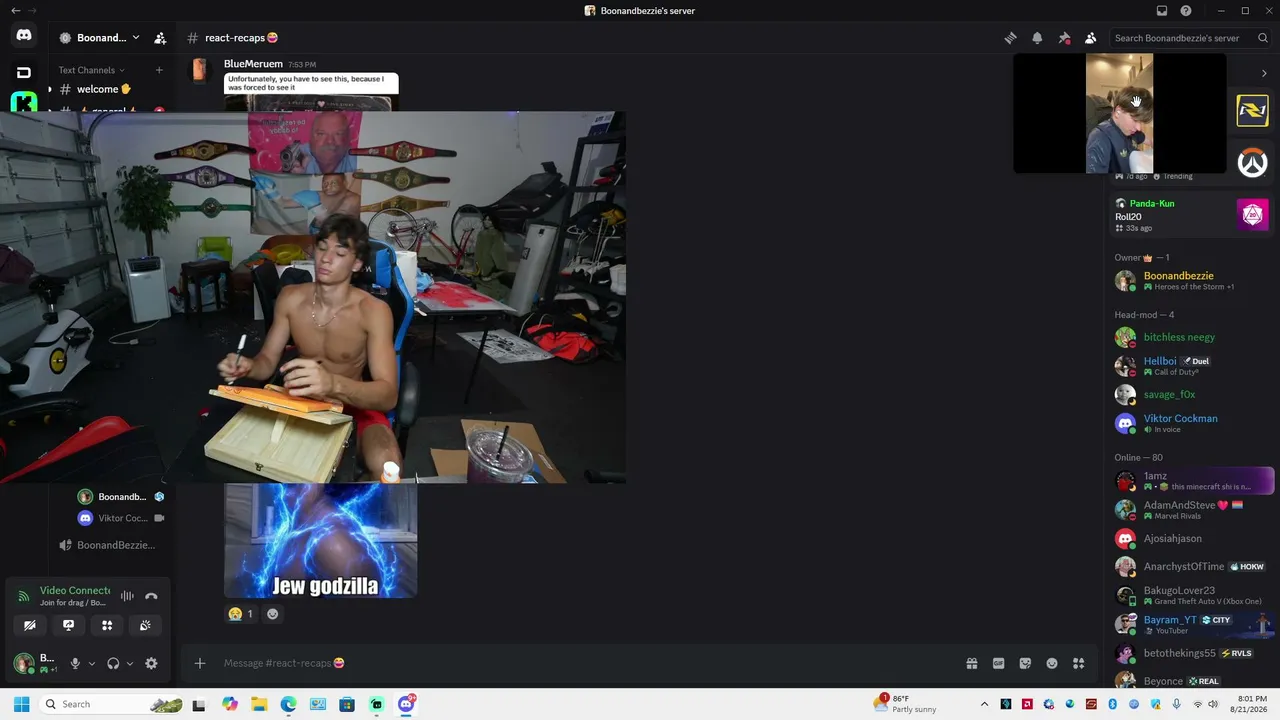
Task: Open Hellboi member profile
Action: pos(1191,366)
